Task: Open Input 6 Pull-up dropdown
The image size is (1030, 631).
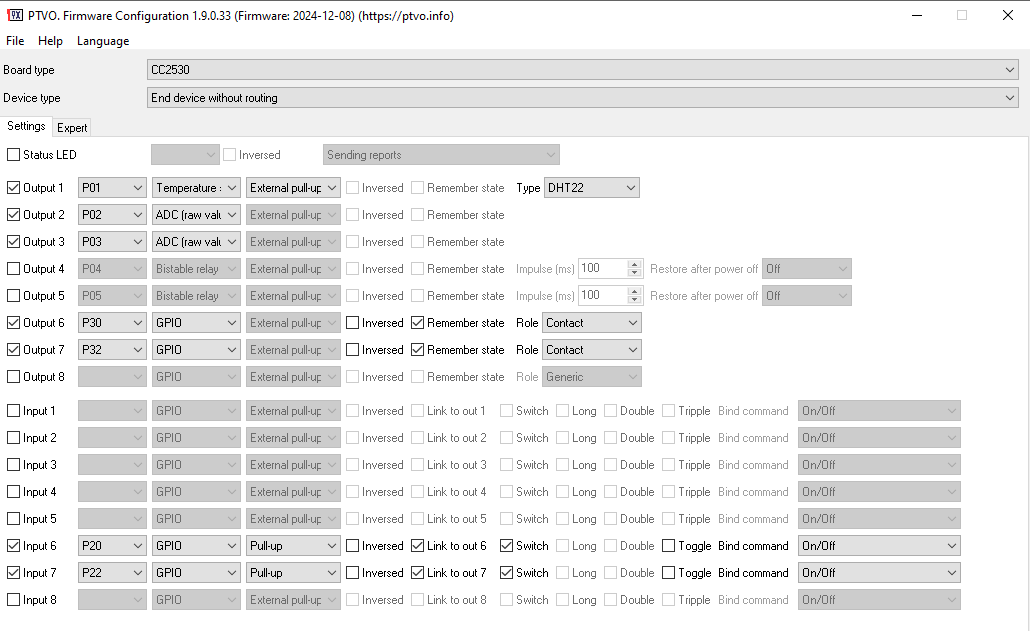Action: [293, 545]
